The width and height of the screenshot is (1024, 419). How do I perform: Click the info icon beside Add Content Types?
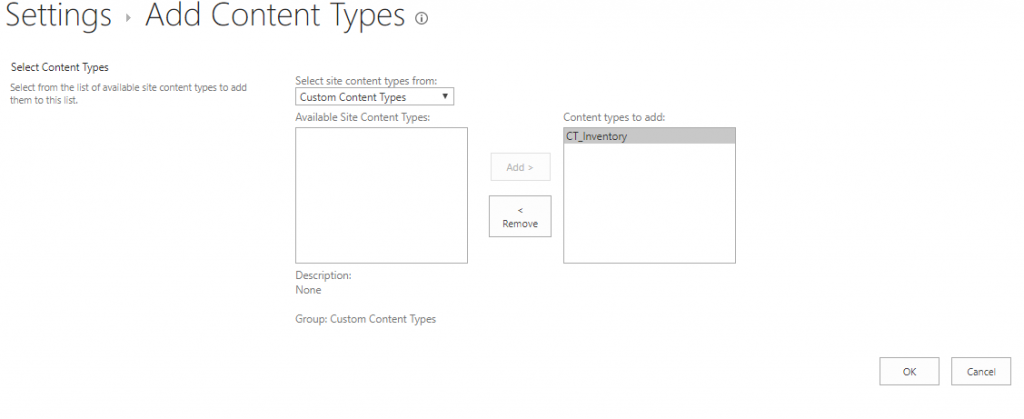click(x=421, y=18)
